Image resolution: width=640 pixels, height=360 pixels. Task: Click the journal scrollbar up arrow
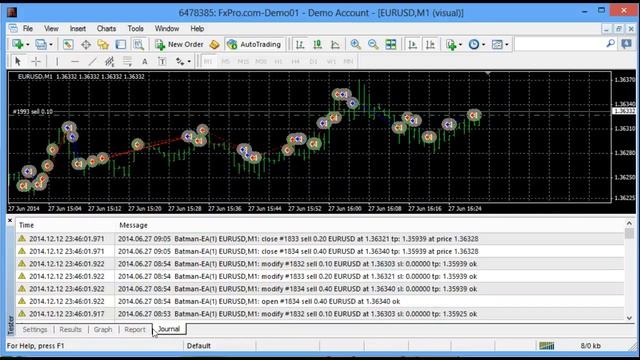click(629, 223)
